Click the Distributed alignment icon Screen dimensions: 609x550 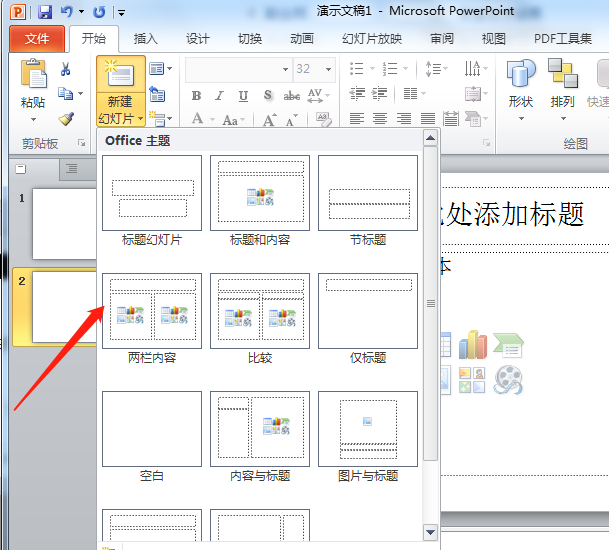click(451, 118)
